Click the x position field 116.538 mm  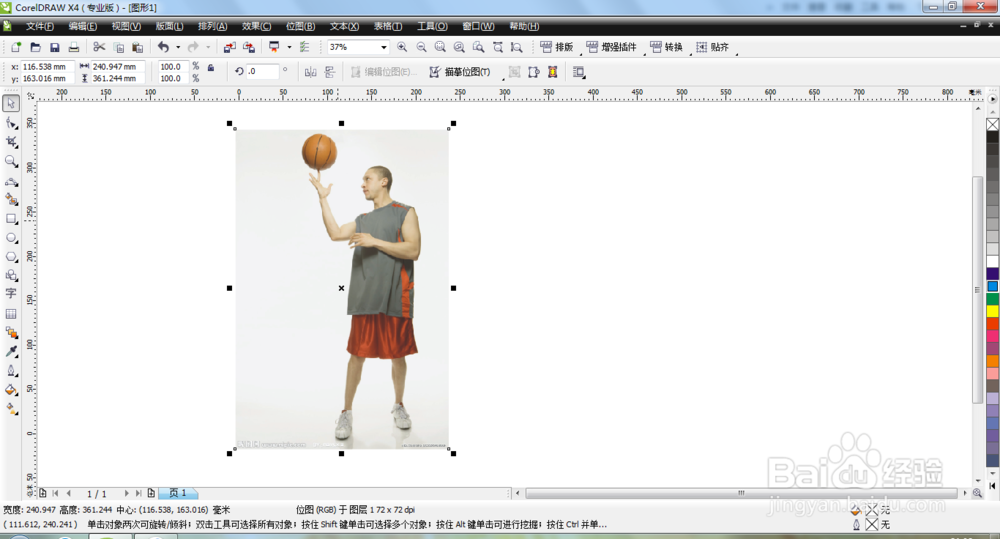[x=47, y=66]
